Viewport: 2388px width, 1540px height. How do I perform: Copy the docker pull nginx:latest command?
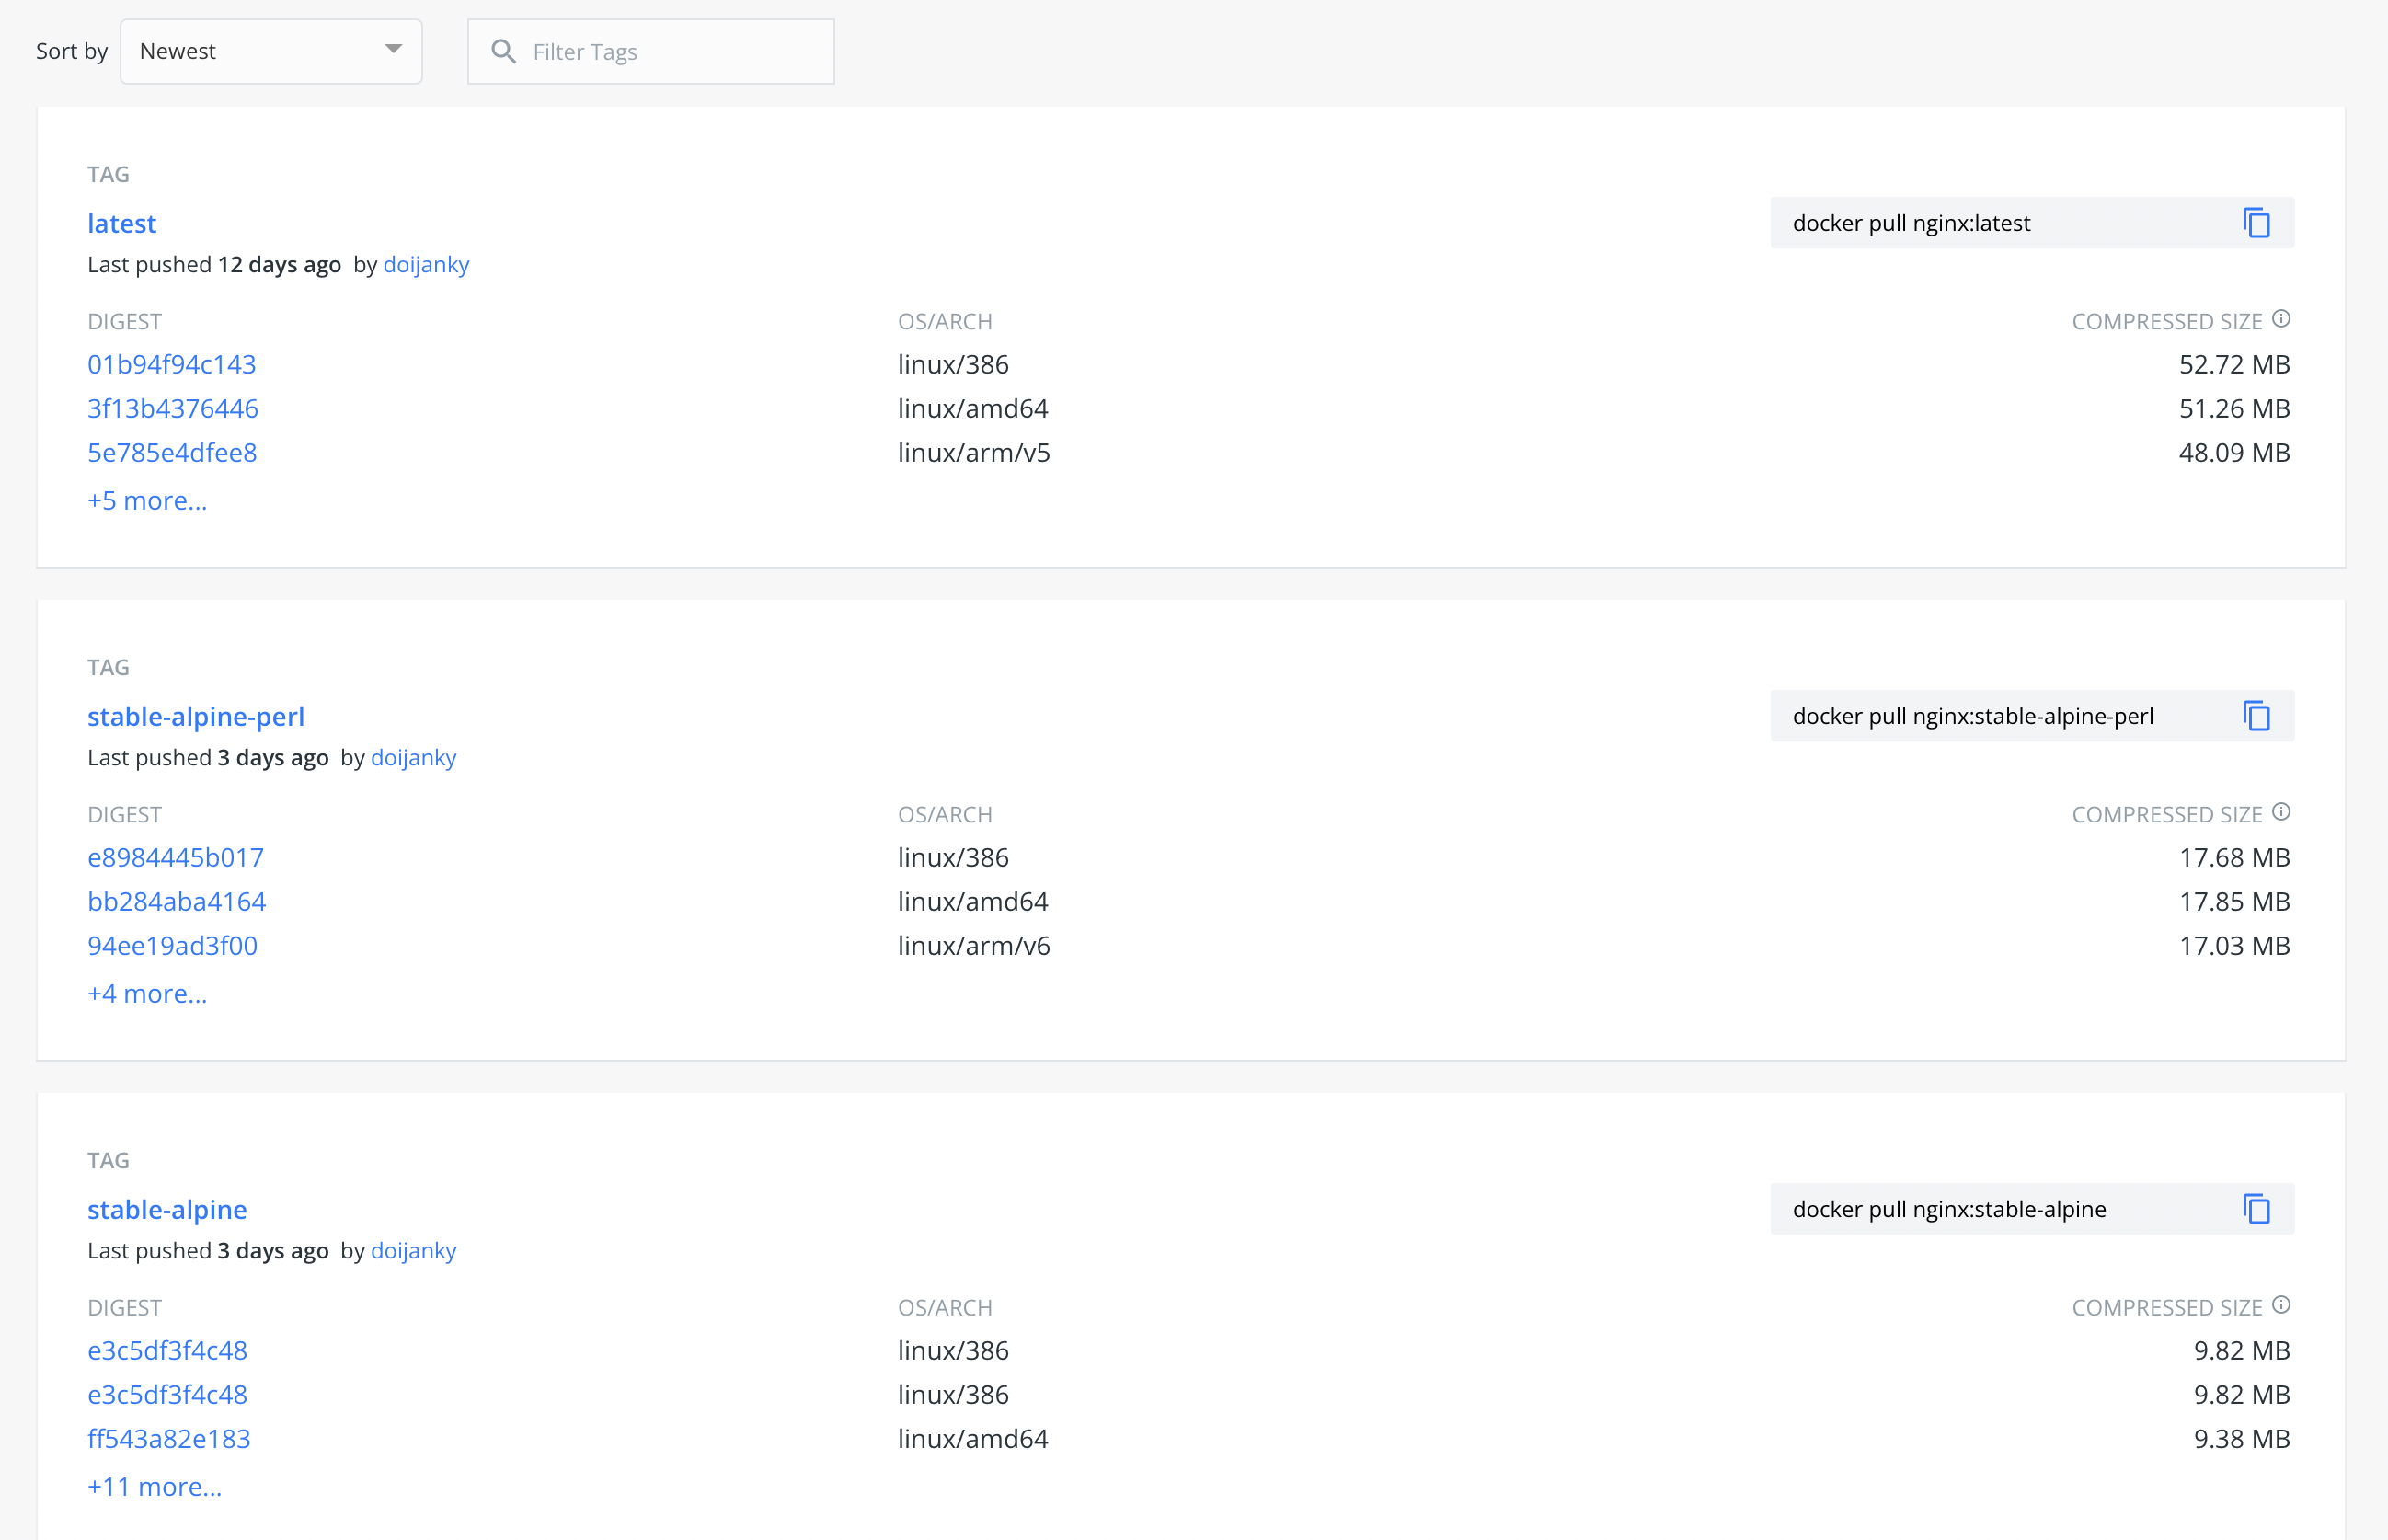click(2256, 222)
